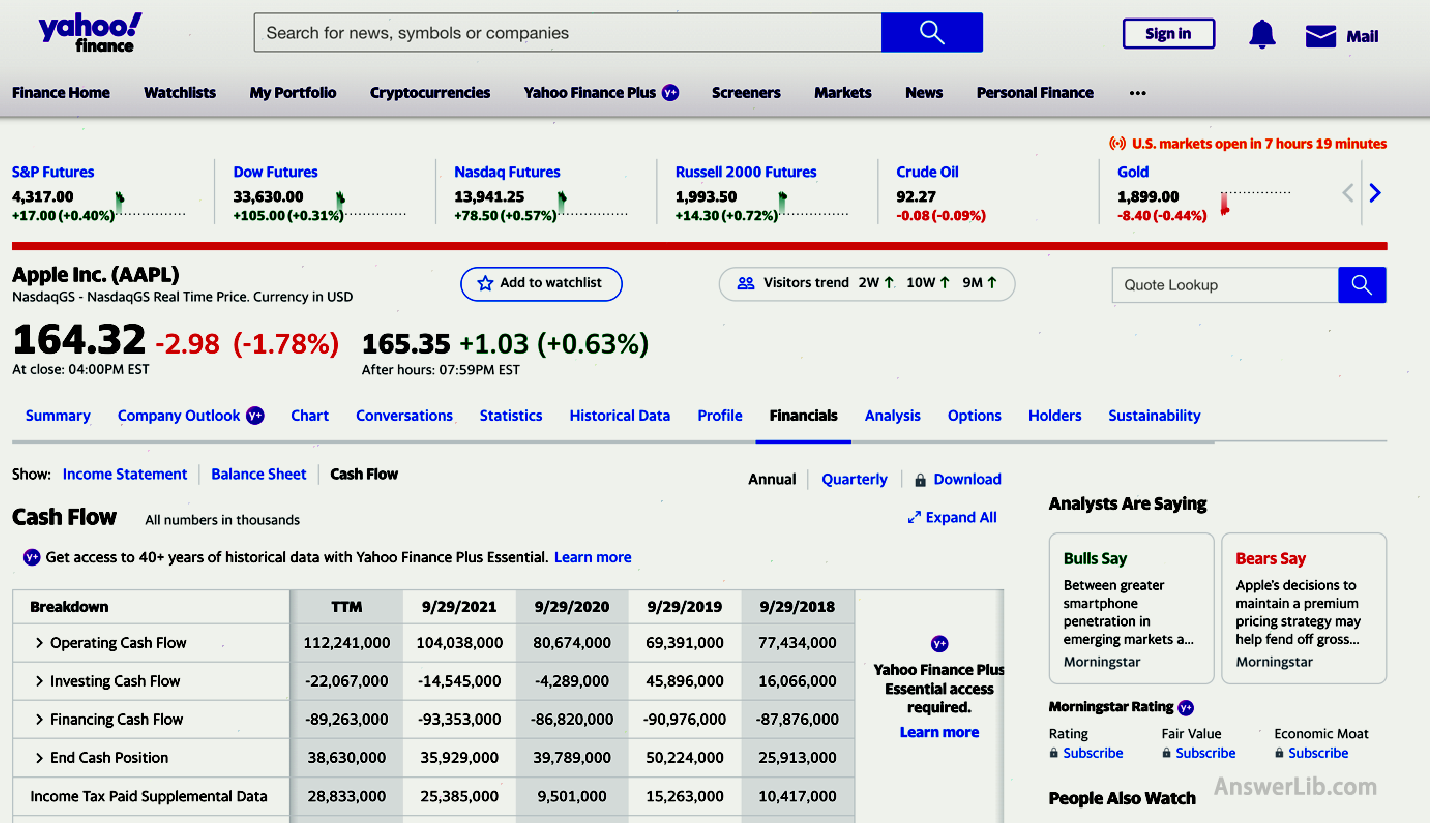This screenshot has height=823, width=1430.
Task: Click the Sign in button
Action: [1169, 34]
